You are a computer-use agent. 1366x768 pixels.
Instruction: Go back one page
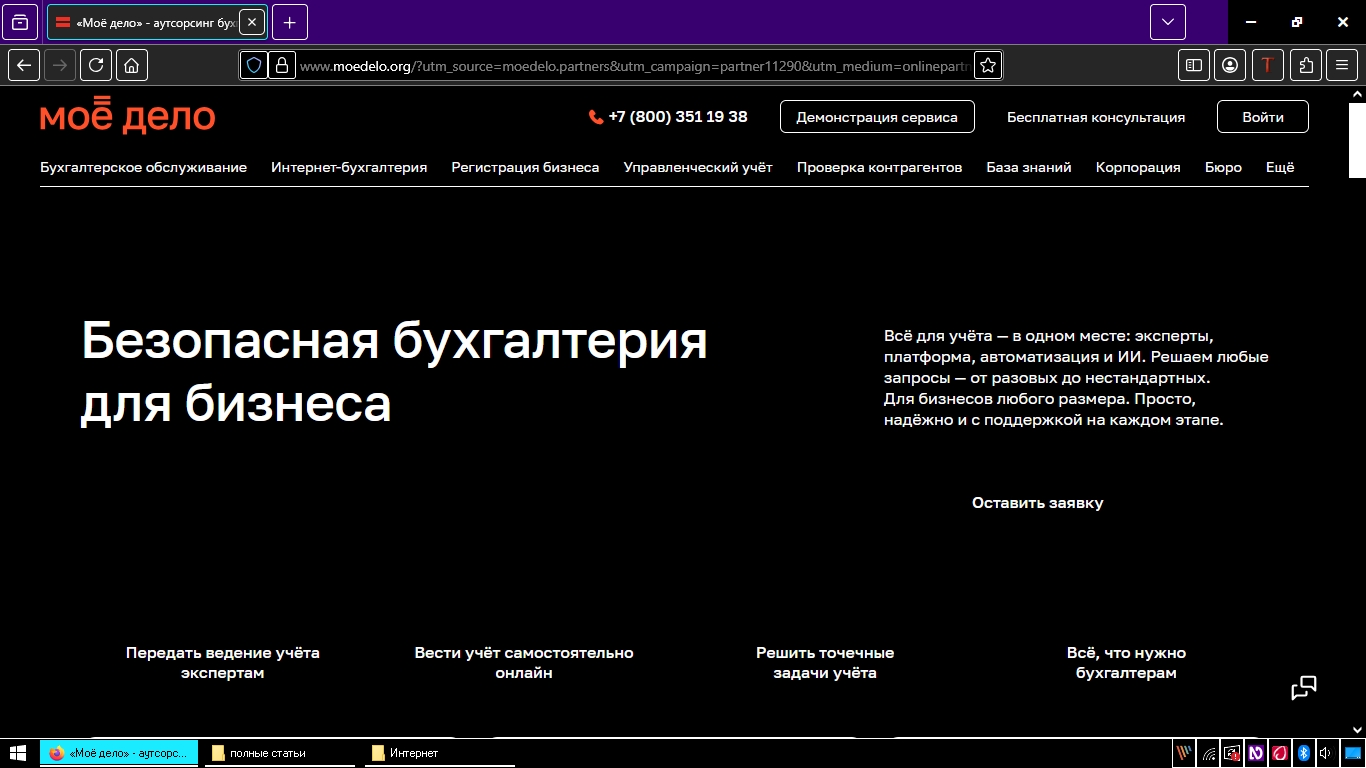coord(24,65)
